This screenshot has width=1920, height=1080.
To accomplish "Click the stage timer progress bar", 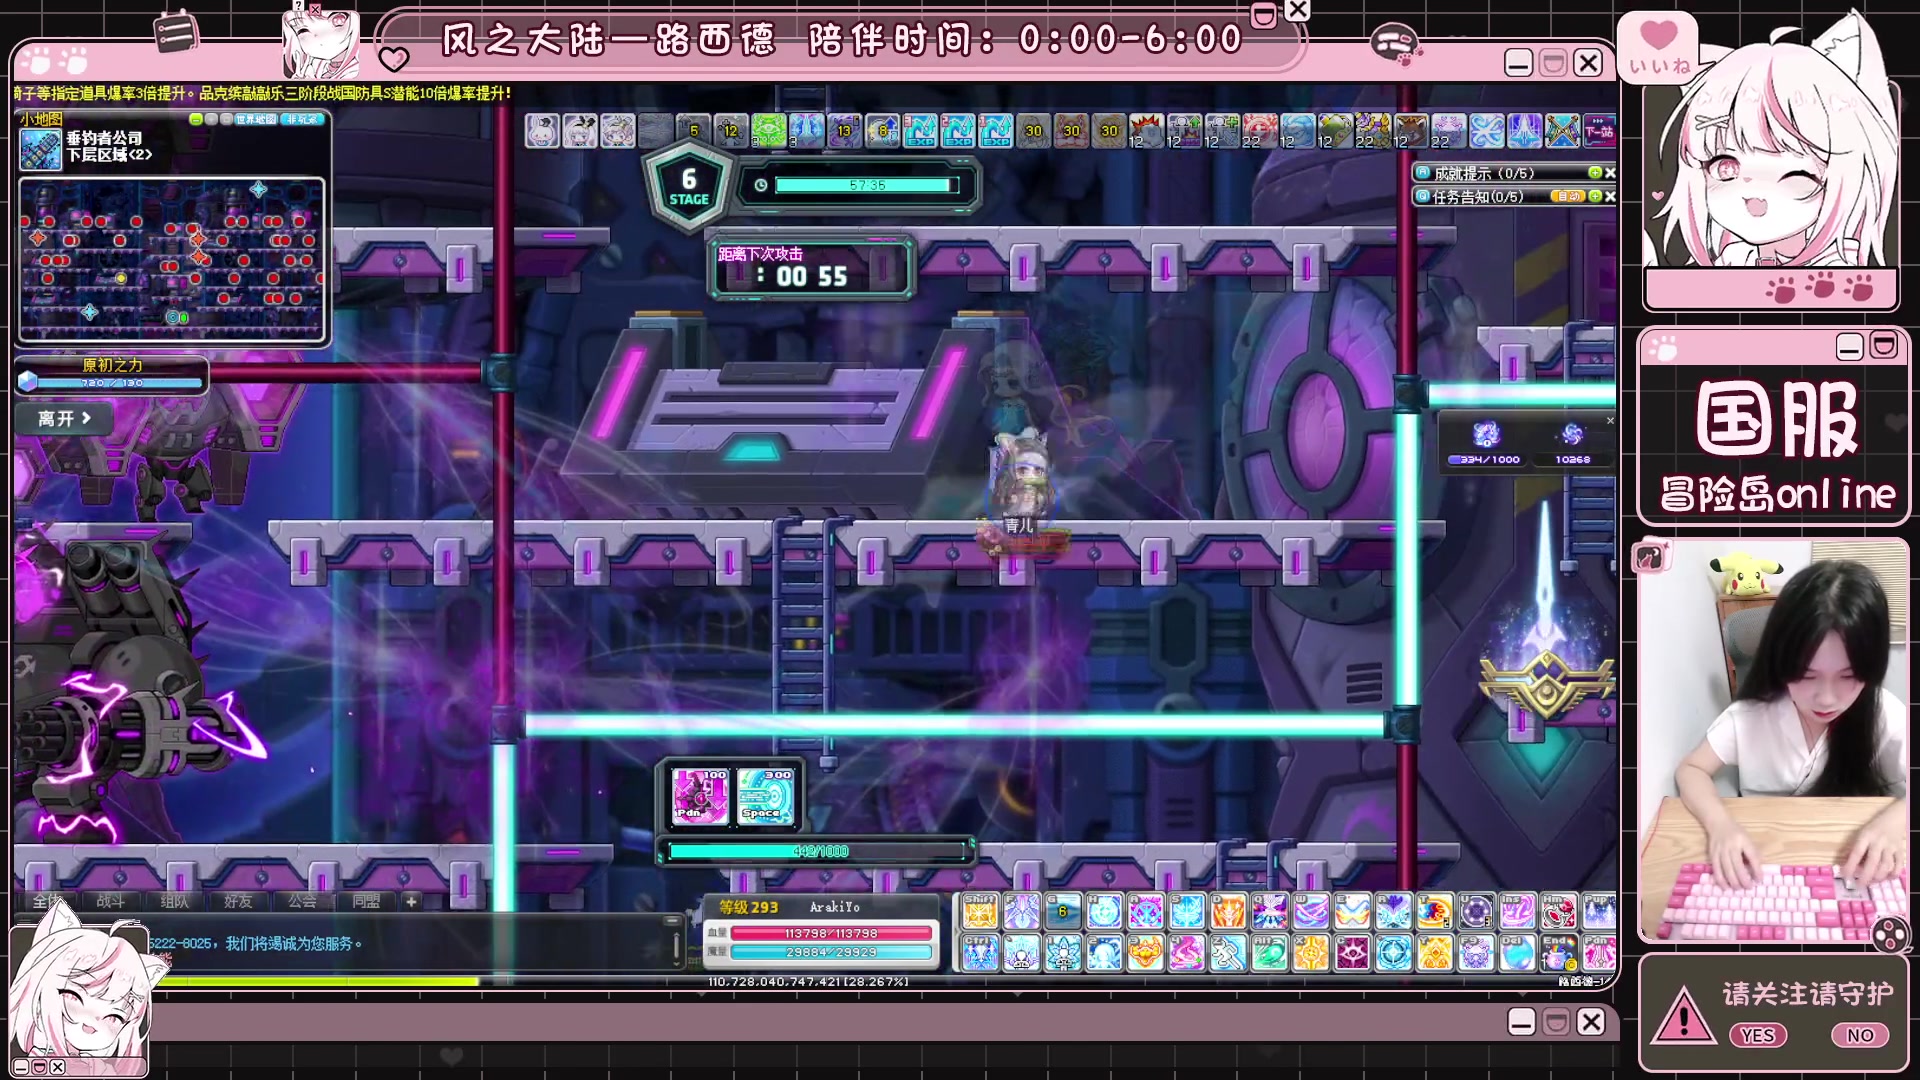I will coord(866,185).
